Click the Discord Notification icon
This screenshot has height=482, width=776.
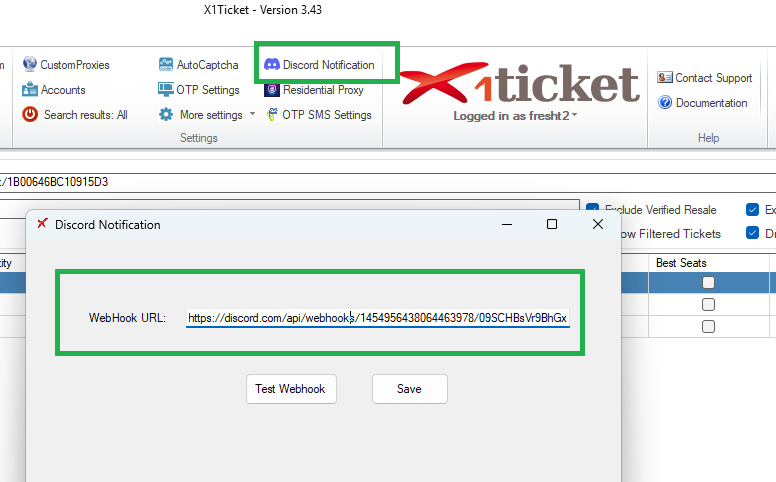click(271, 65)
